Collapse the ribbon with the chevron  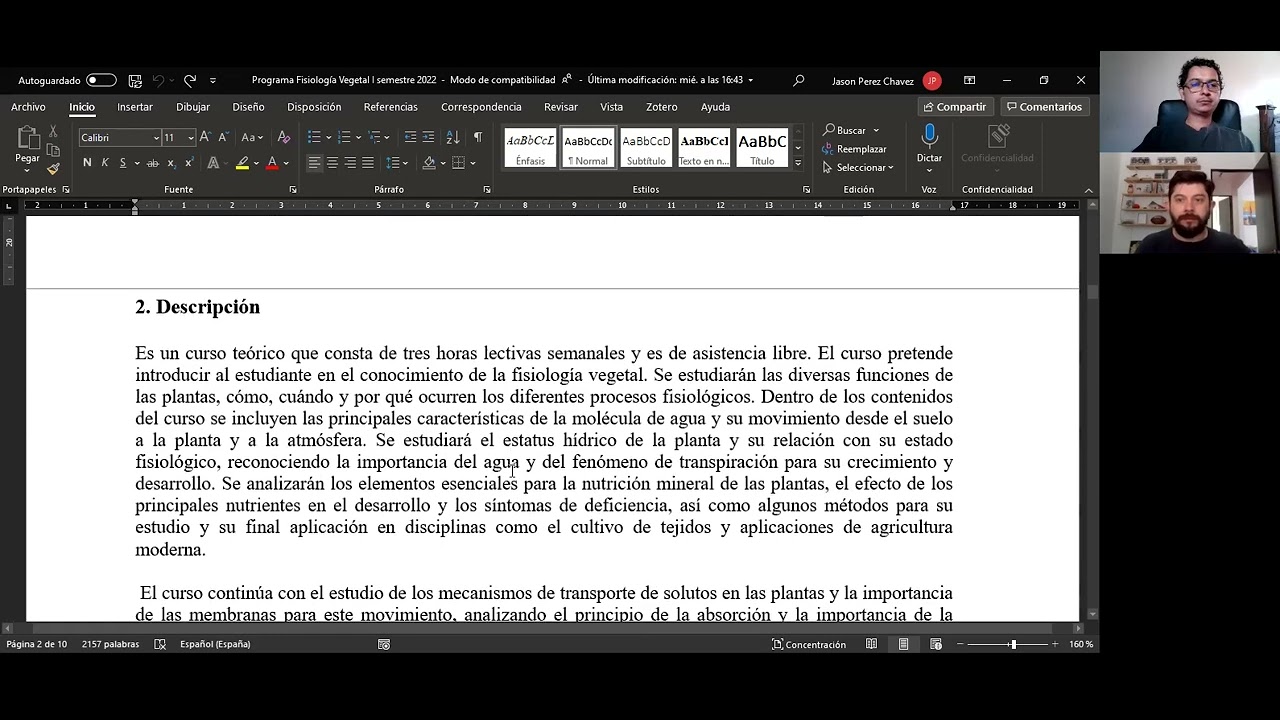[x=1088, y=190]
